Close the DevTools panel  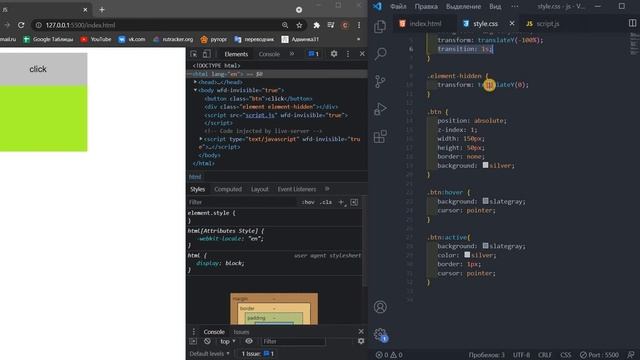click(x=362, y=53)
